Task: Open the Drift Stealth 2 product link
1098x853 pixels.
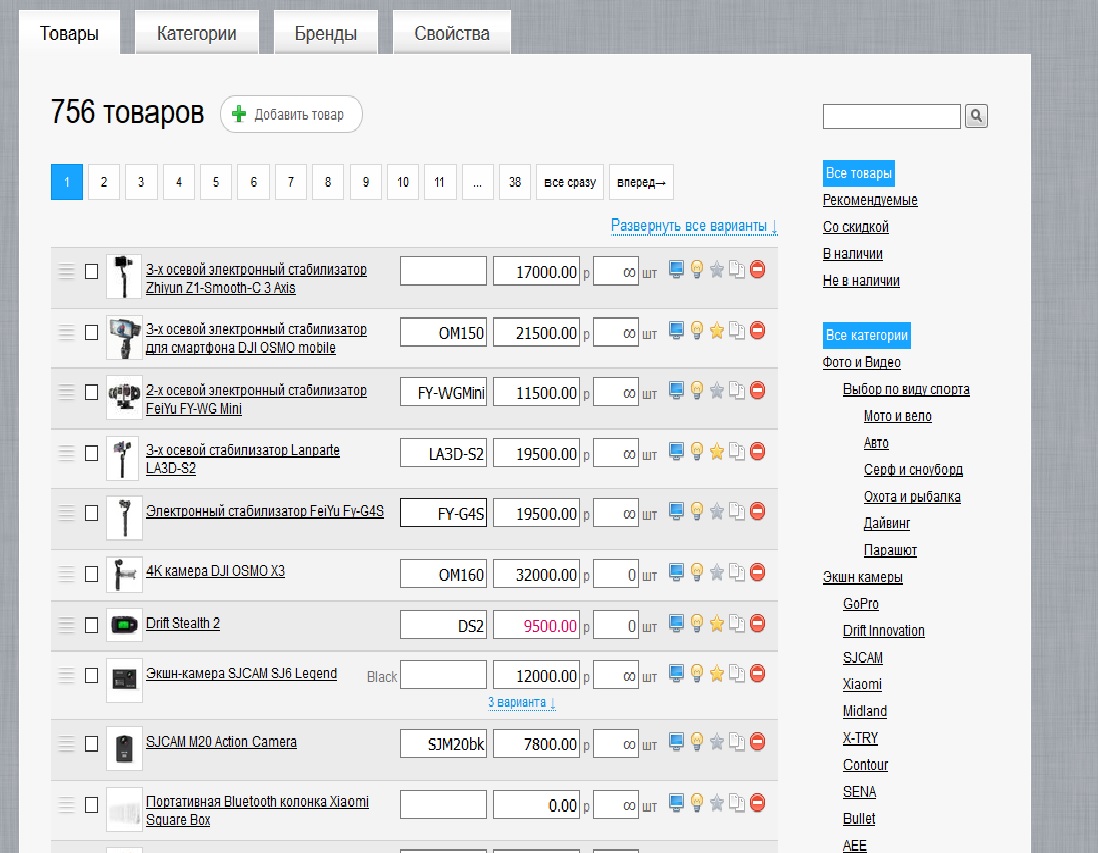Action: click(183, 623)
